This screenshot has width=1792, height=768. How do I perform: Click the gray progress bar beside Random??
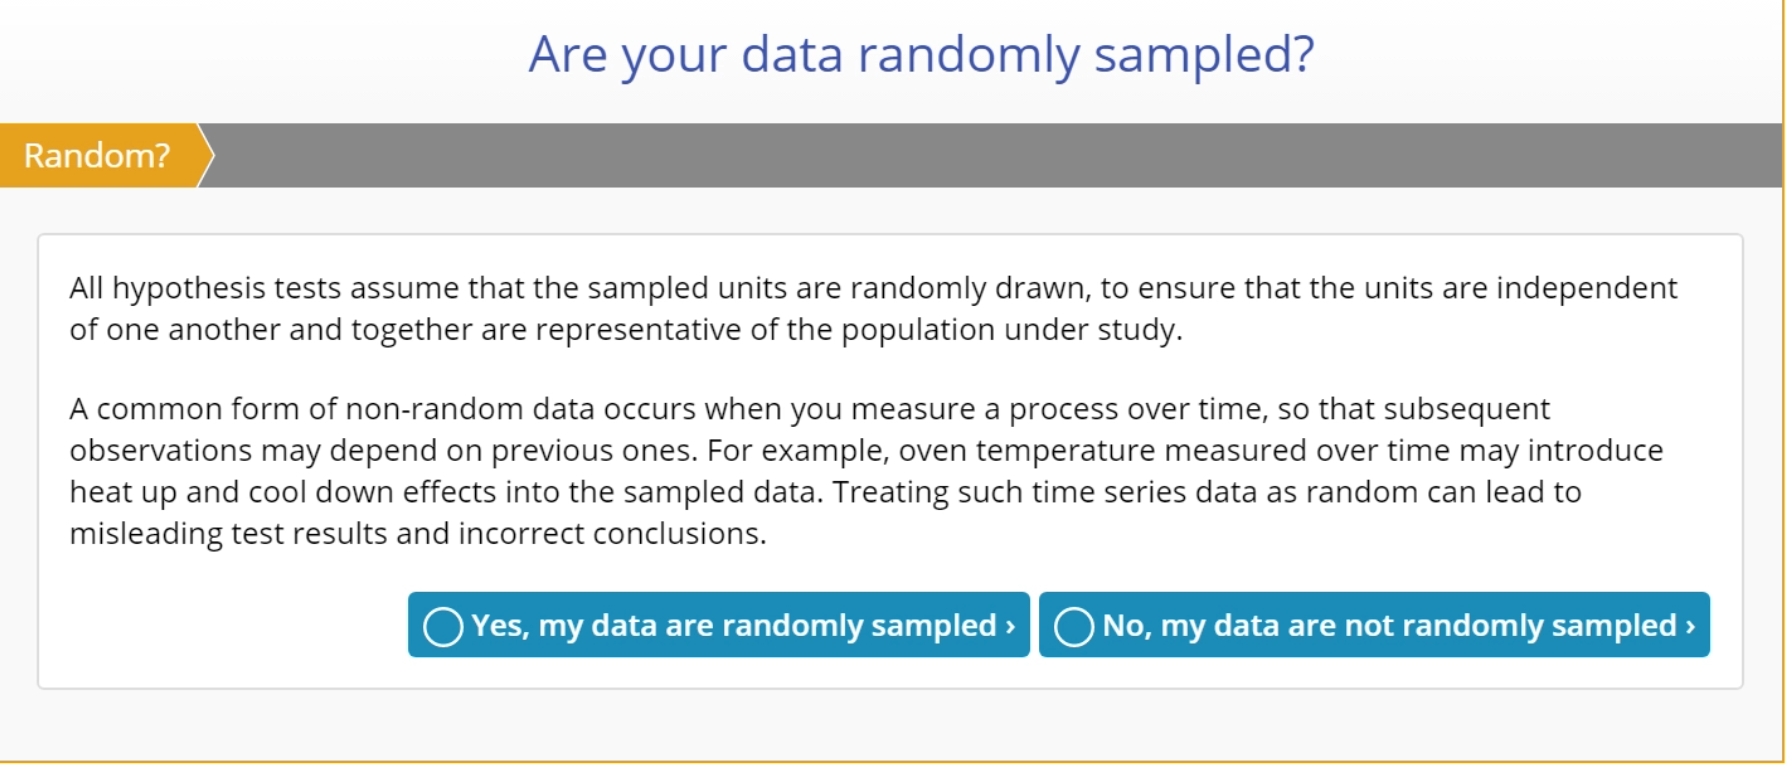pyautogui.click(x=990, y=155)
